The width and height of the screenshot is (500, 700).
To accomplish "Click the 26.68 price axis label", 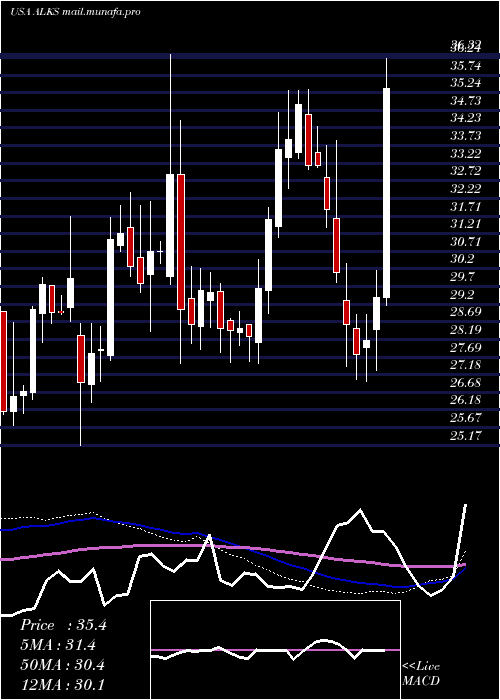I will coord(466,383).
